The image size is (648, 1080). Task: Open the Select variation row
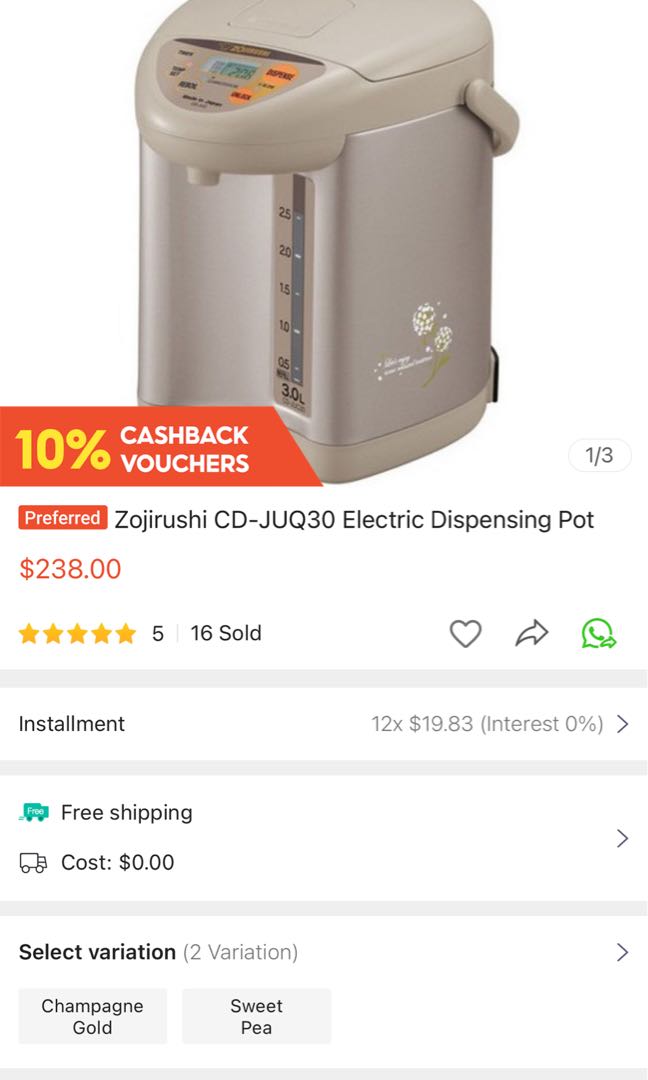pos(324,952)
